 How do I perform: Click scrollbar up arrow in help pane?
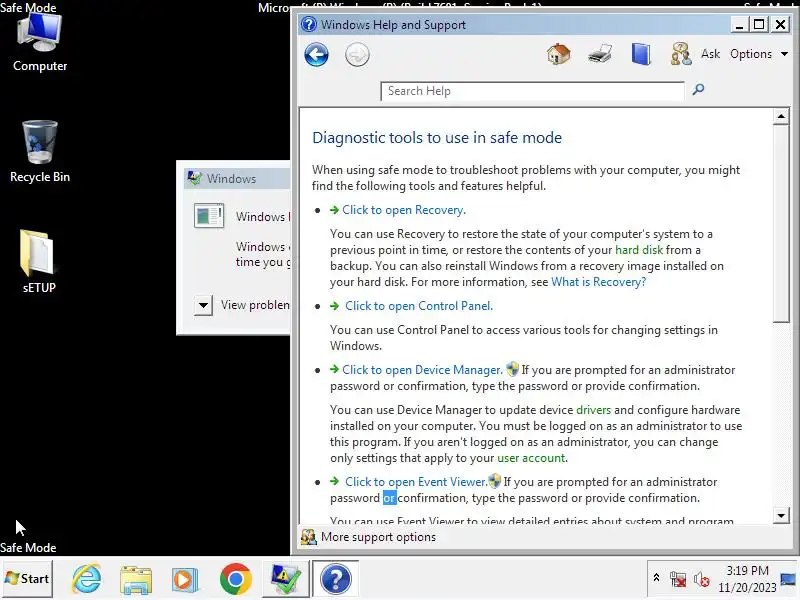coord(781,116)
